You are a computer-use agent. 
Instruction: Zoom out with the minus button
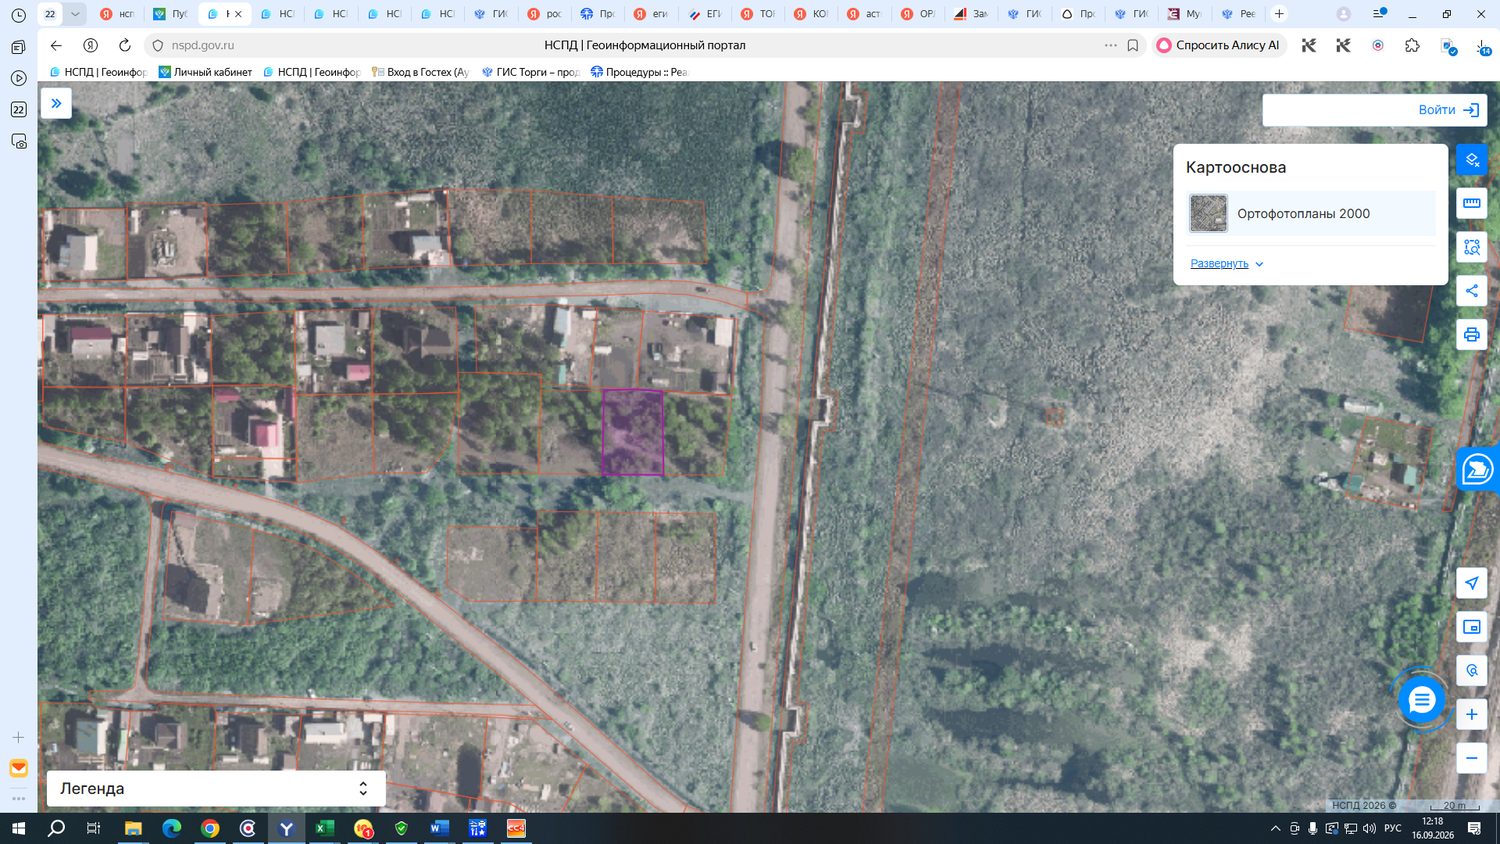(x=1471, y=758)
